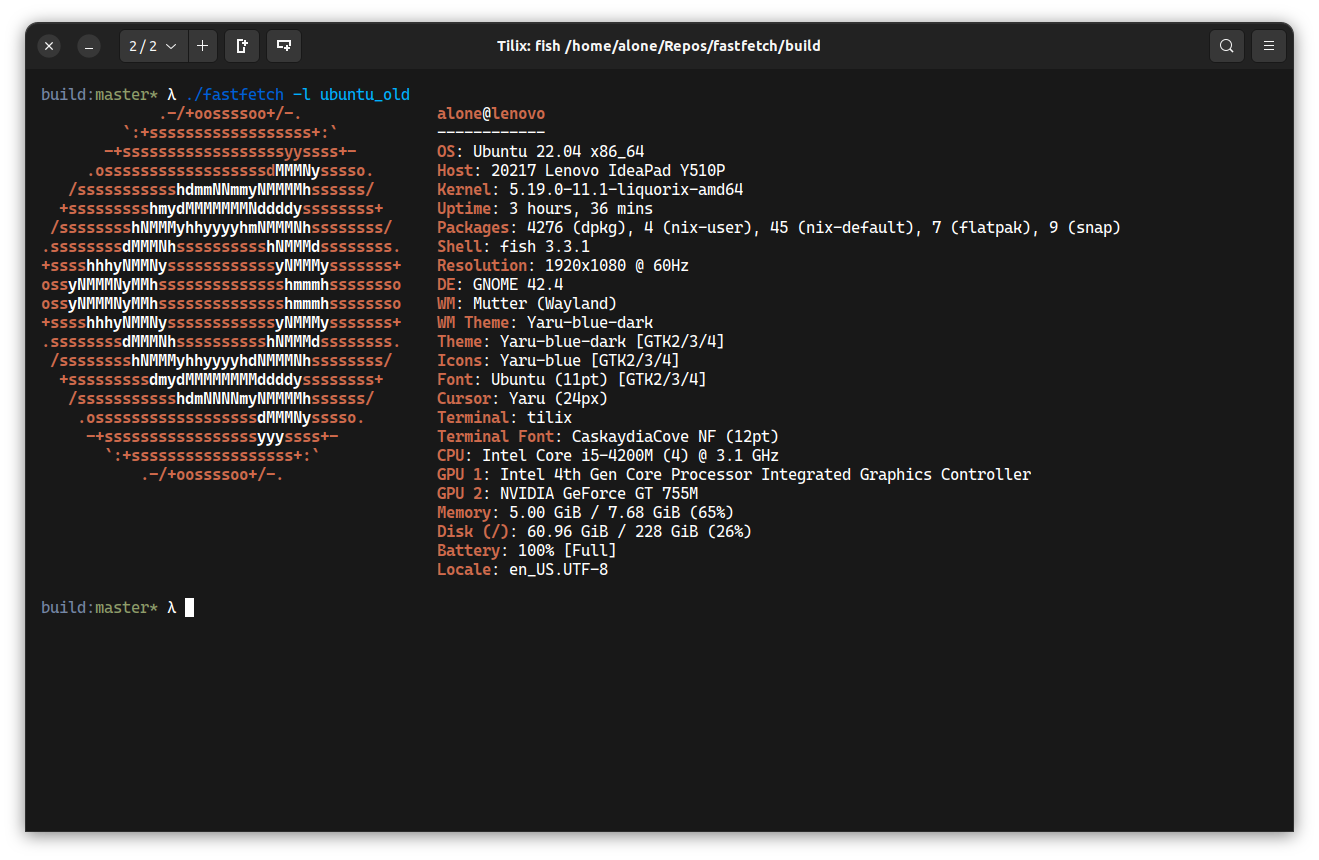Open the hamburger menu in the header bar

point(1269,46)
